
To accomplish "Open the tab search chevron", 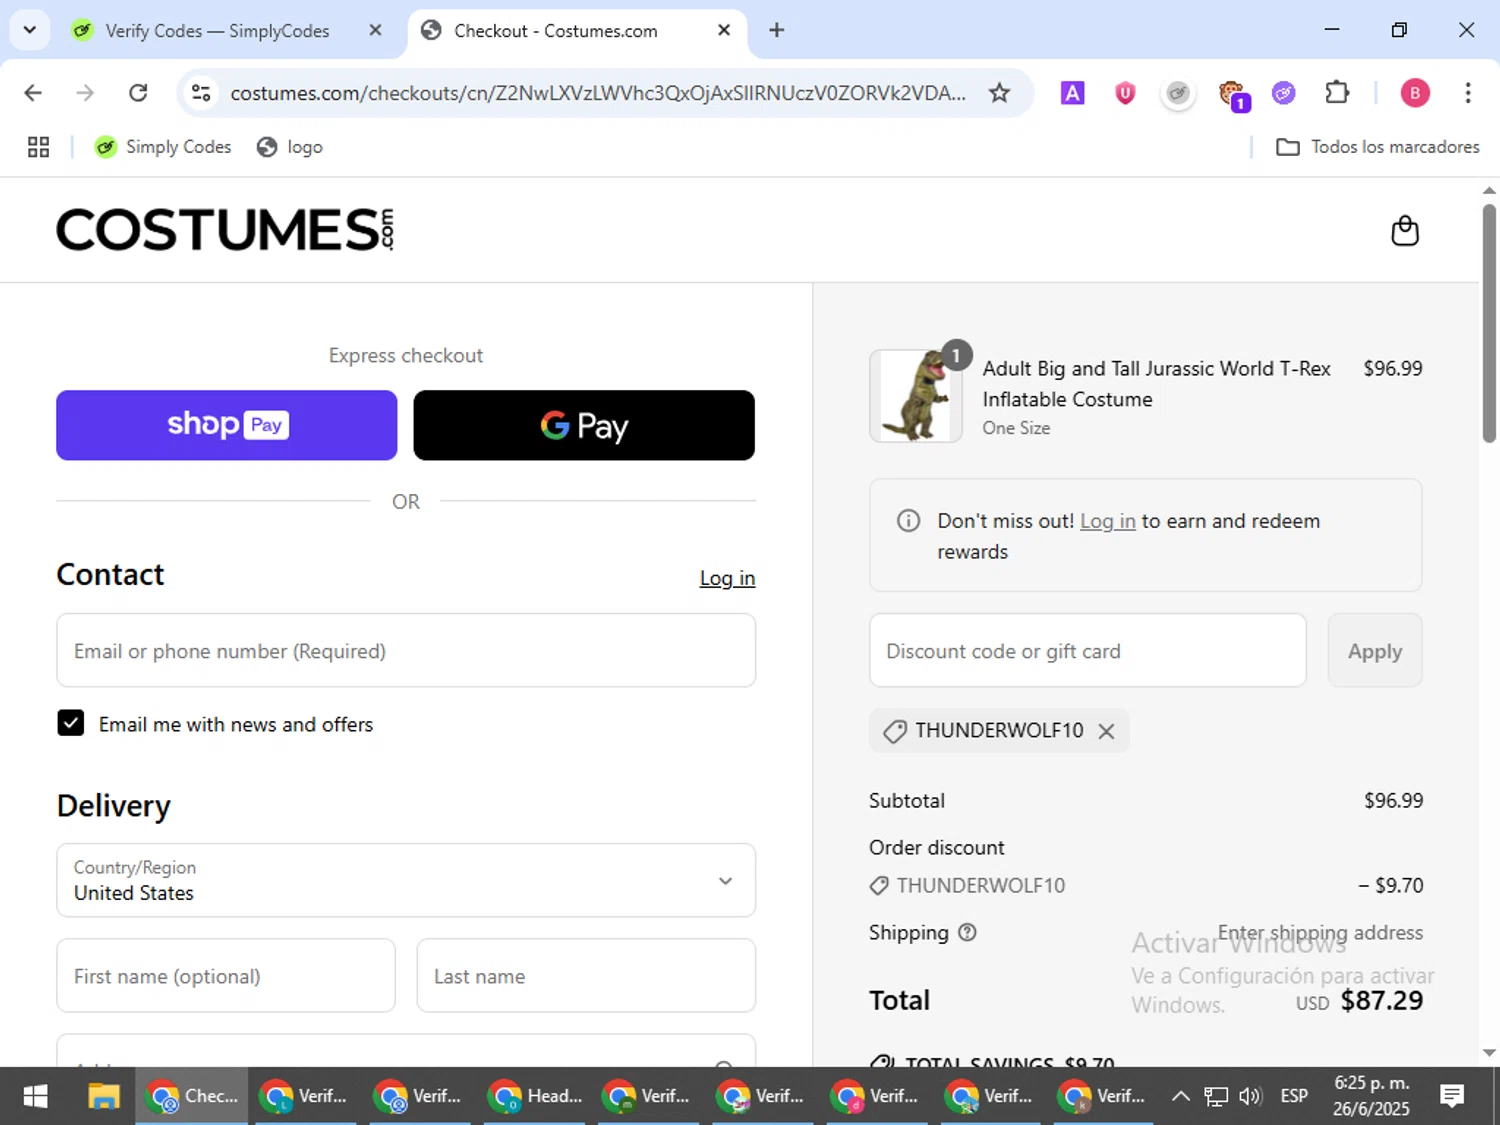I will click(29, 30).
